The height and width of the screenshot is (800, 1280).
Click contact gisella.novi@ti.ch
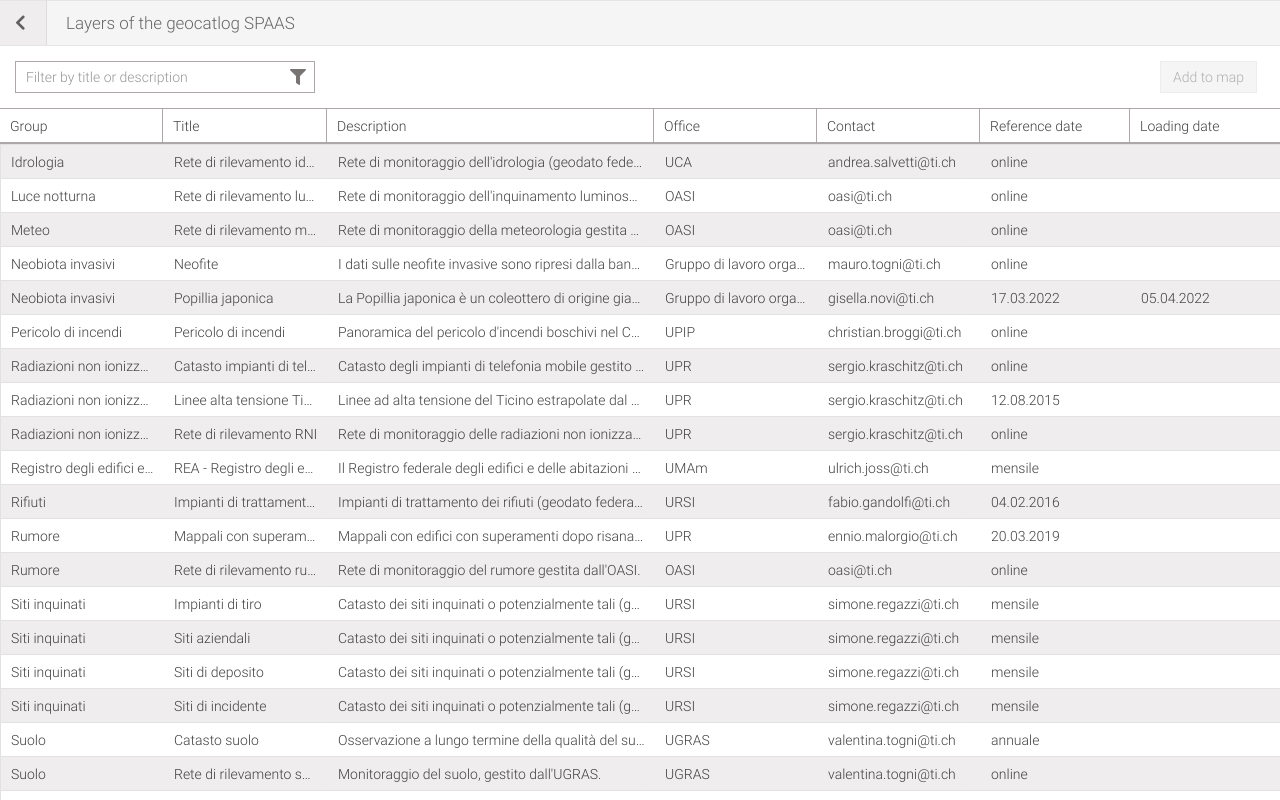881,298
